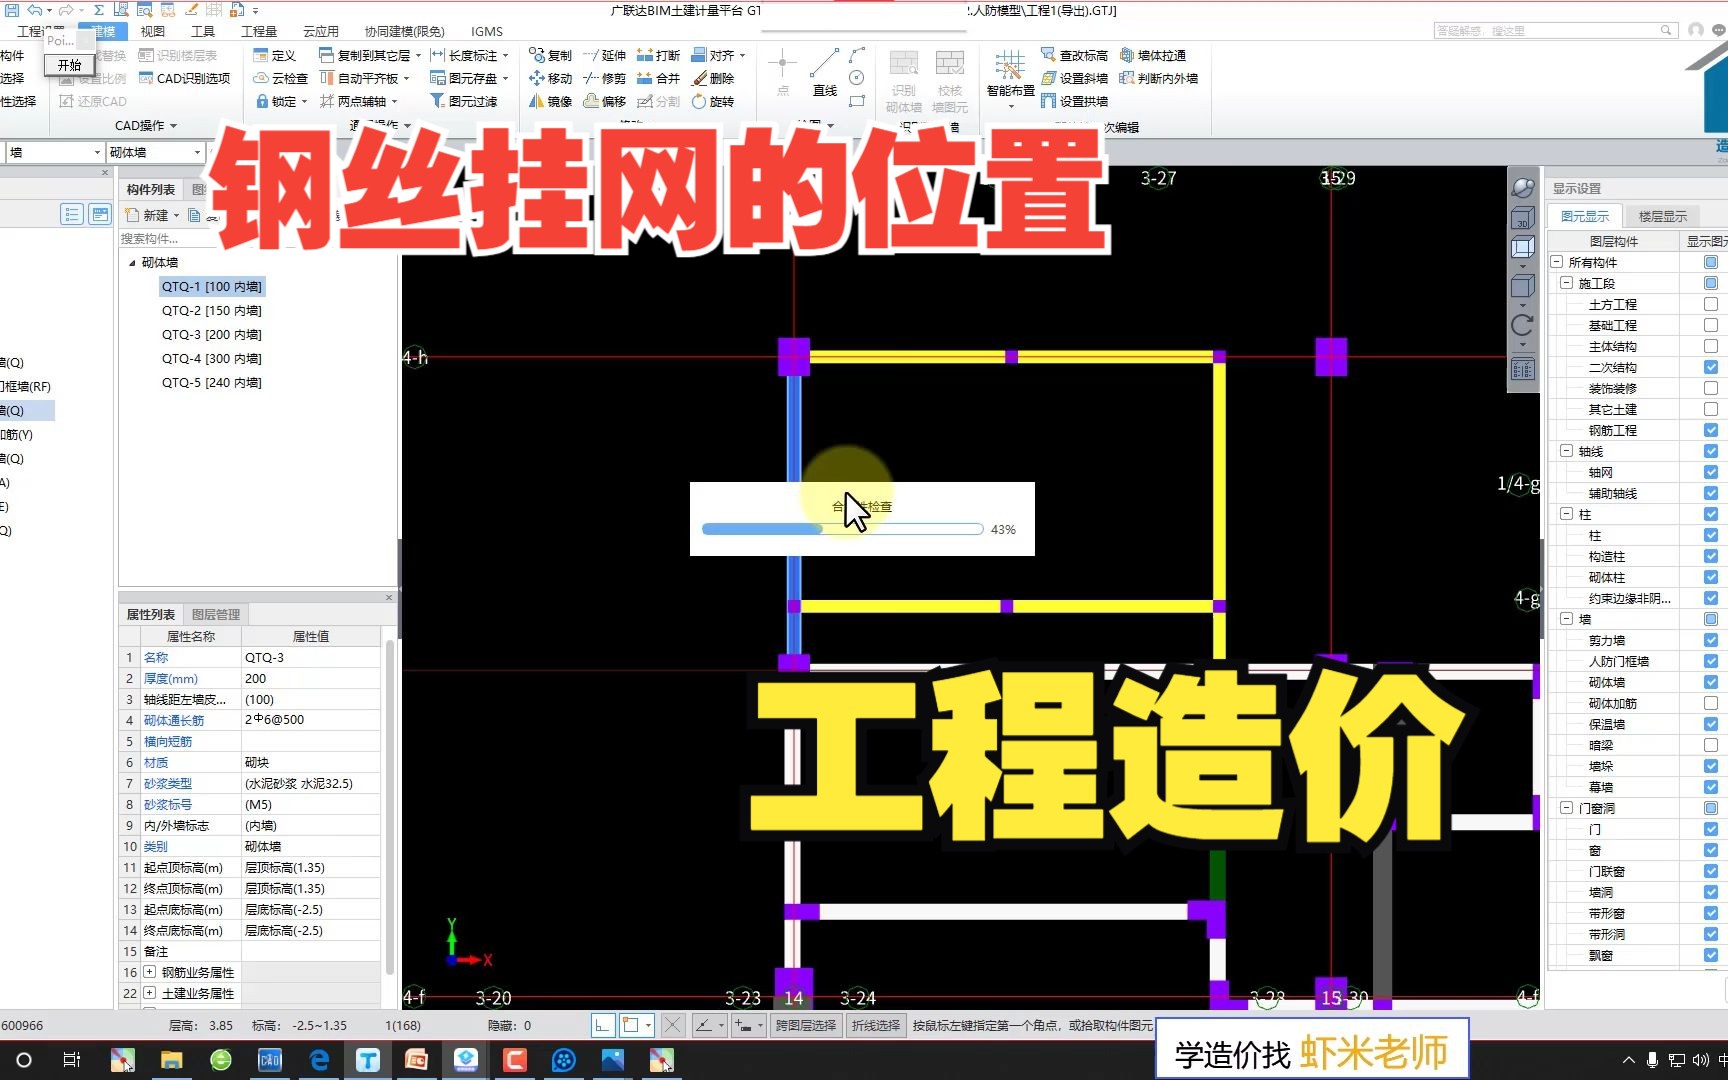Select the 旋转 rotate tool
This screenshot has width=1728, height=1080.
713,101
